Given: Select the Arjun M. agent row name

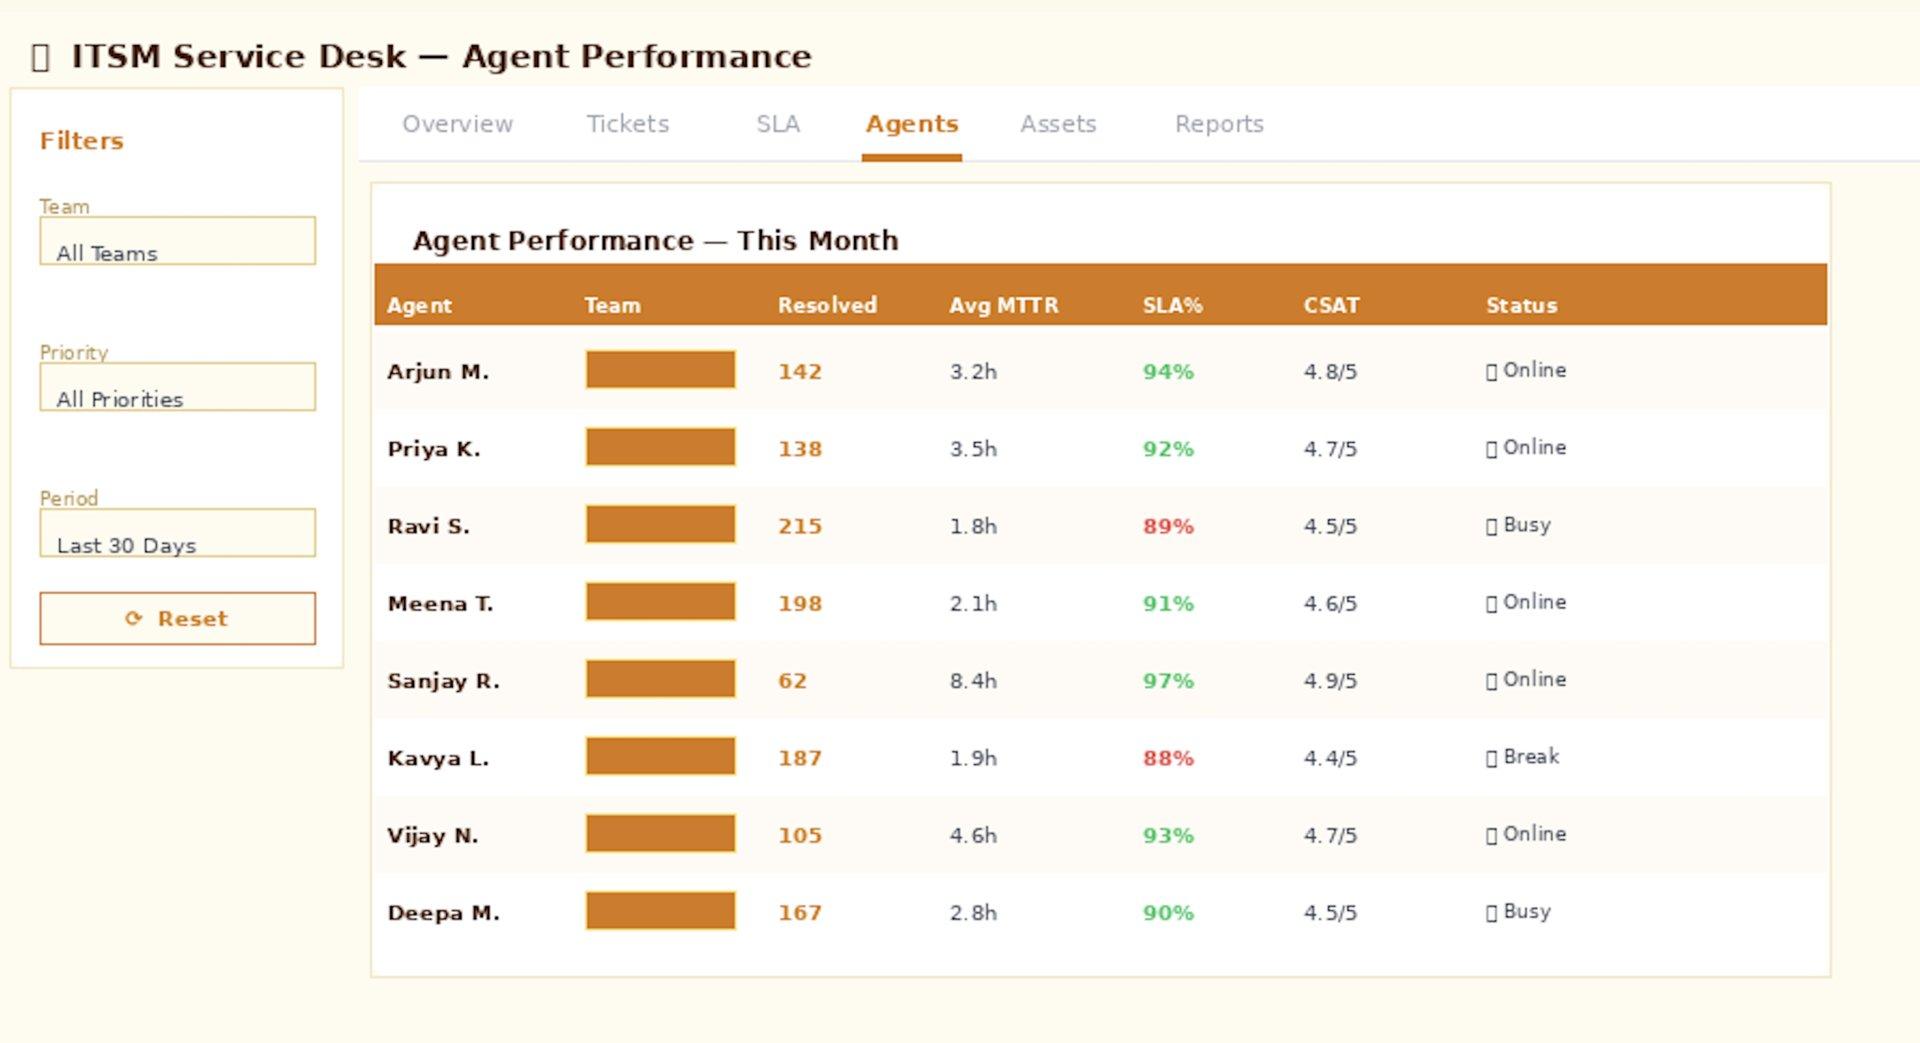Looking at the screenshot, I should tap(438, 372).
